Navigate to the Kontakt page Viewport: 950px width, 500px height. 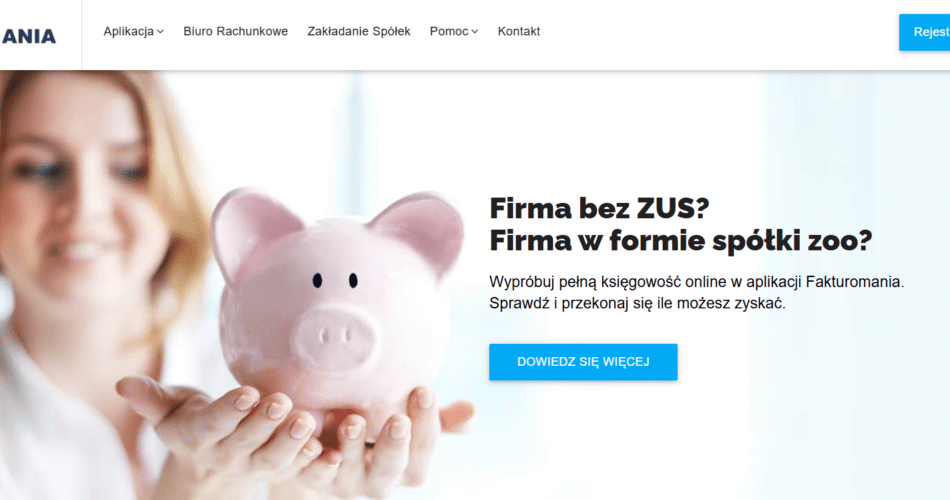click(x=519, y=32)
